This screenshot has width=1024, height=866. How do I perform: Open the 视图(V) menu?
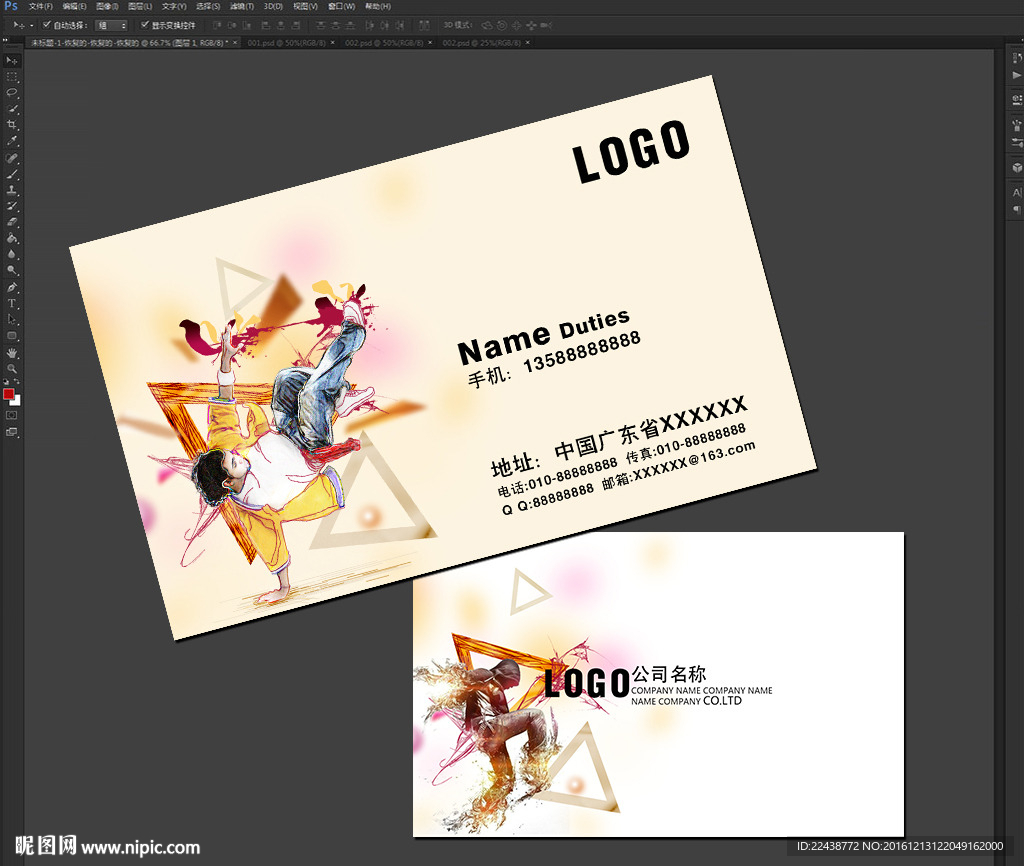pos(305,7)
